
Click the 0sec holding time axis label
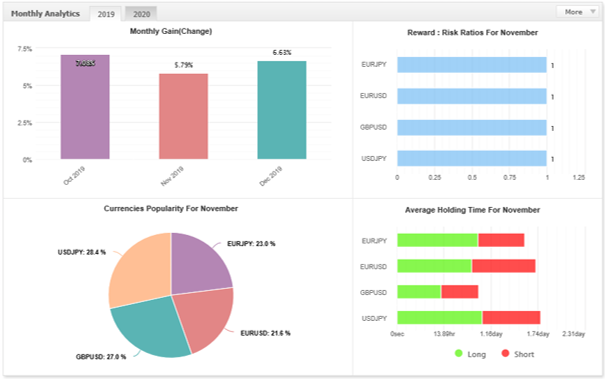(397, 334)
